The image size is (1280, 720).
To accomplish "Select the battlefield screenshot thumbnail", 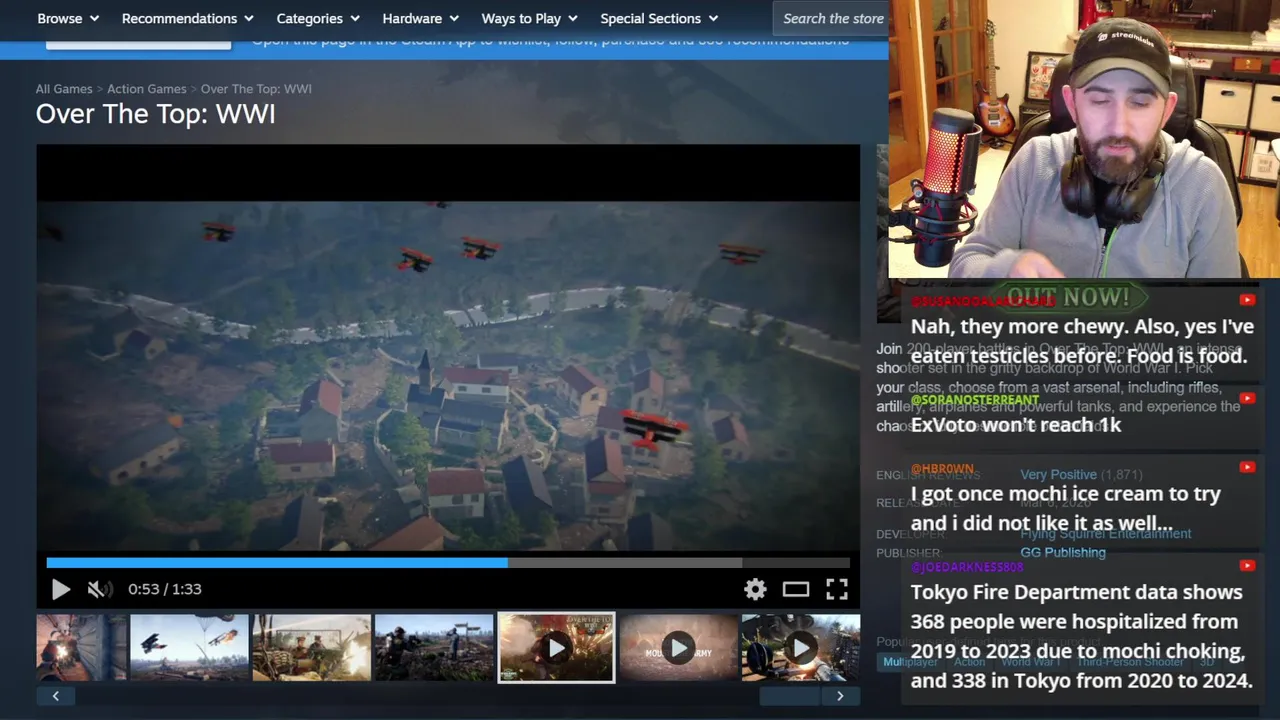I will [434, 648].
